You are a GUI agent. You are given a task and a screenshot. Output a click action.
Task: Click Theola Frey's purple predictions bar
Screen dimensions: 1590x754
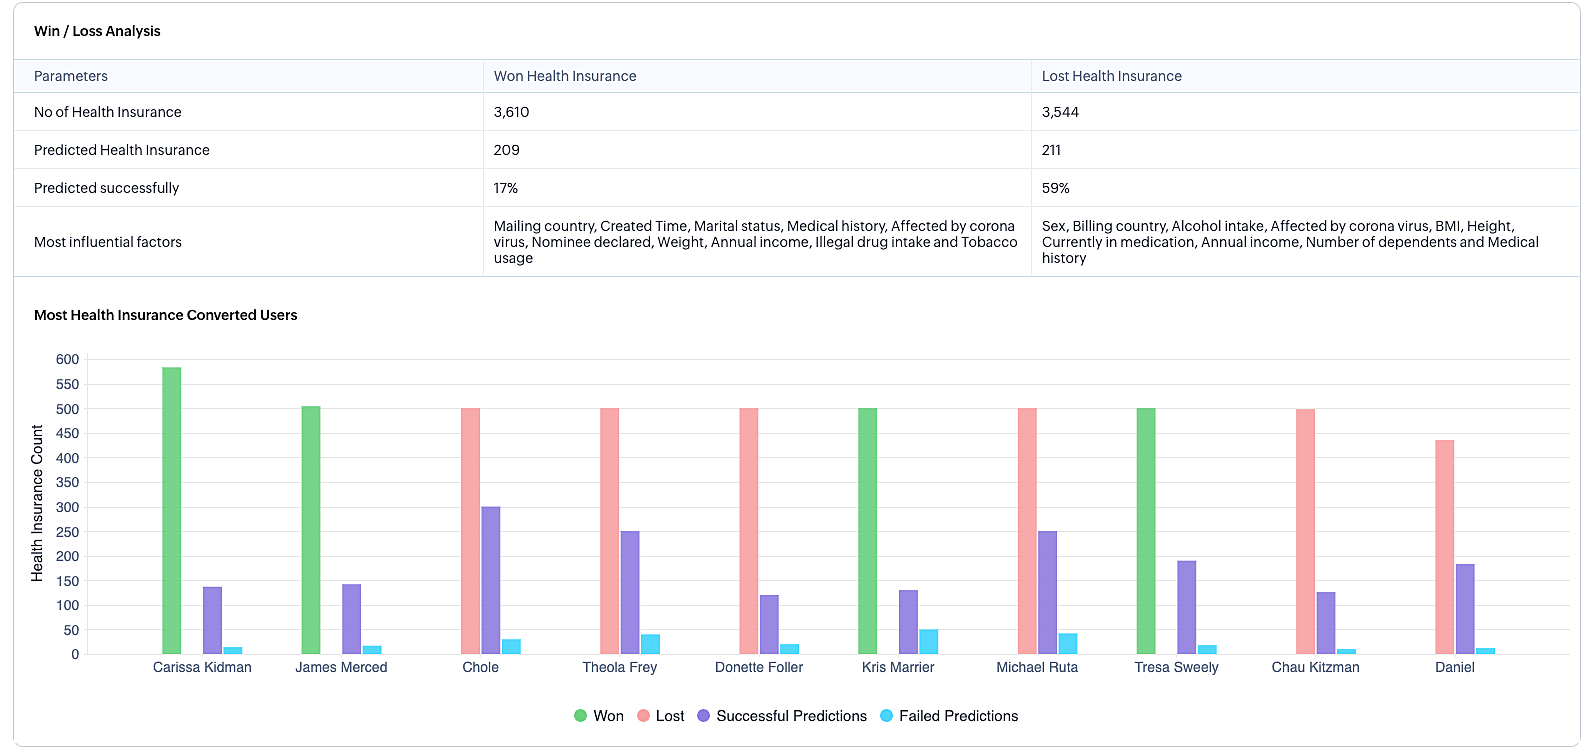click(630, 592)
